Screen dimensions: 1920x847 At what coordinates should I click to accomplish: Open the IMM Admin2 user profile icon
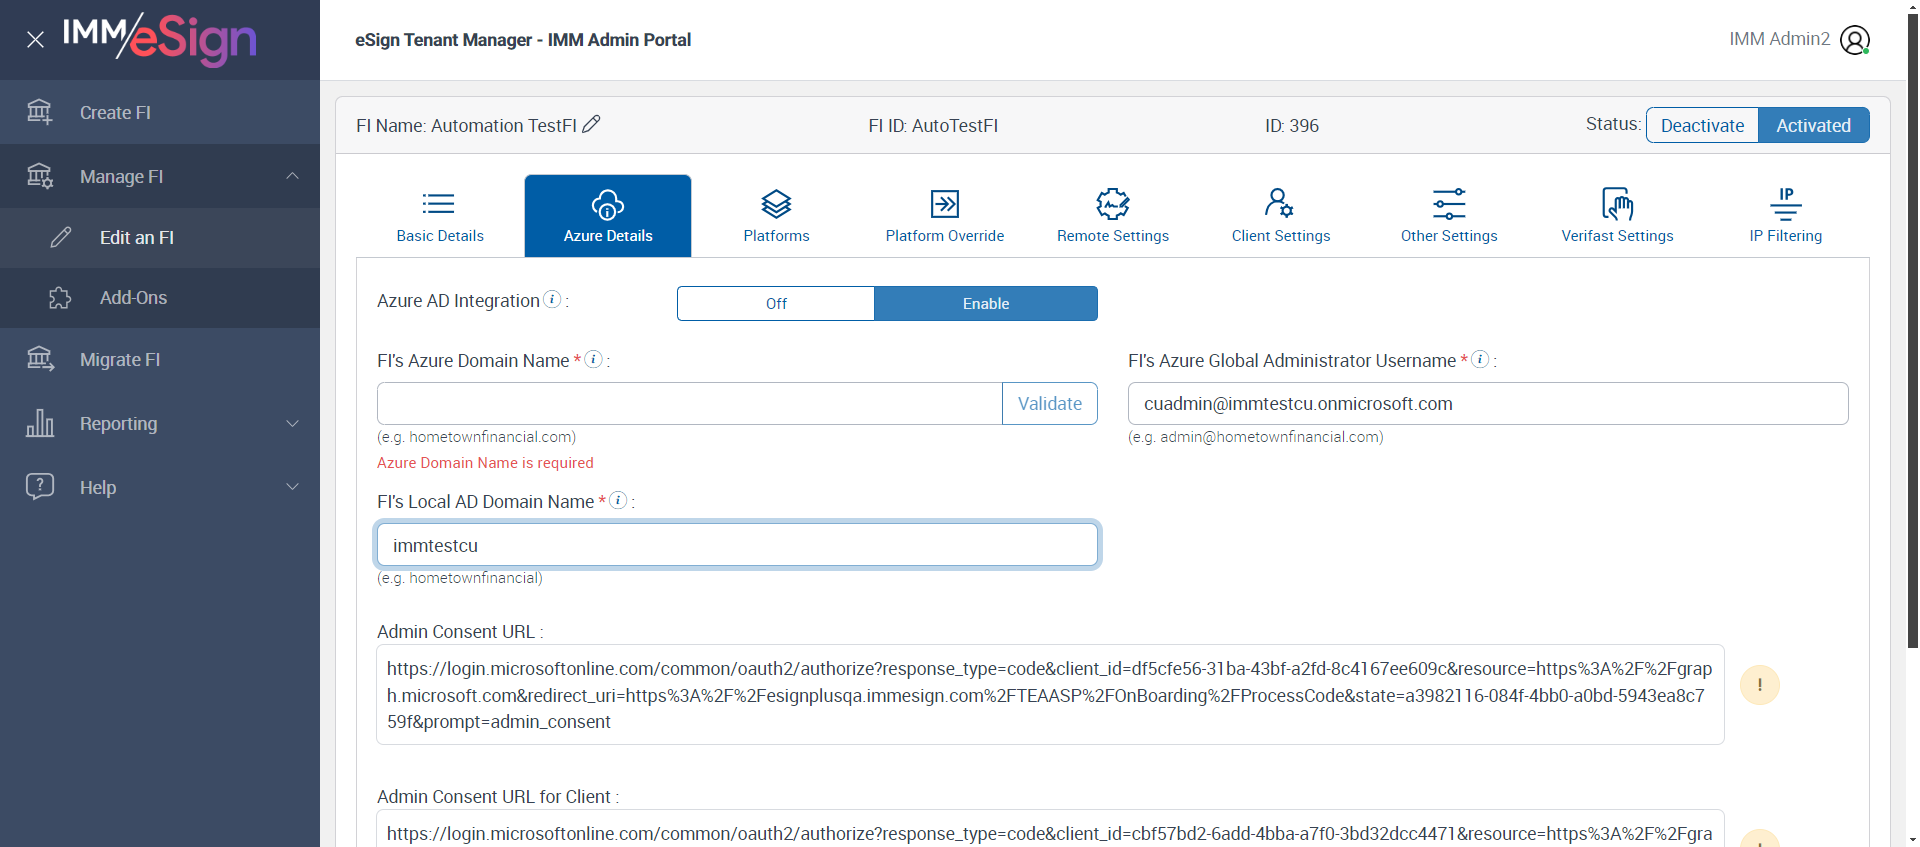tap(1855, 40)
